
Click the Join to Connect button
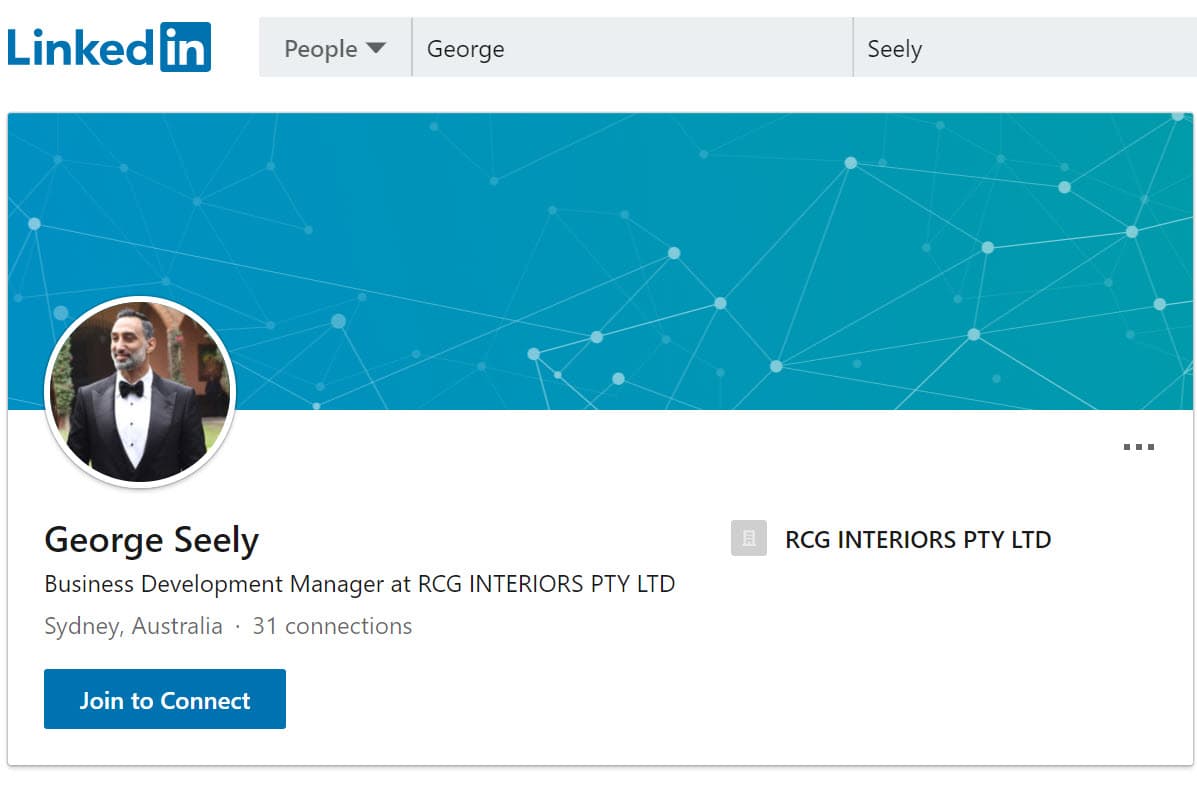pyautogui.click(x=164, y=699)
